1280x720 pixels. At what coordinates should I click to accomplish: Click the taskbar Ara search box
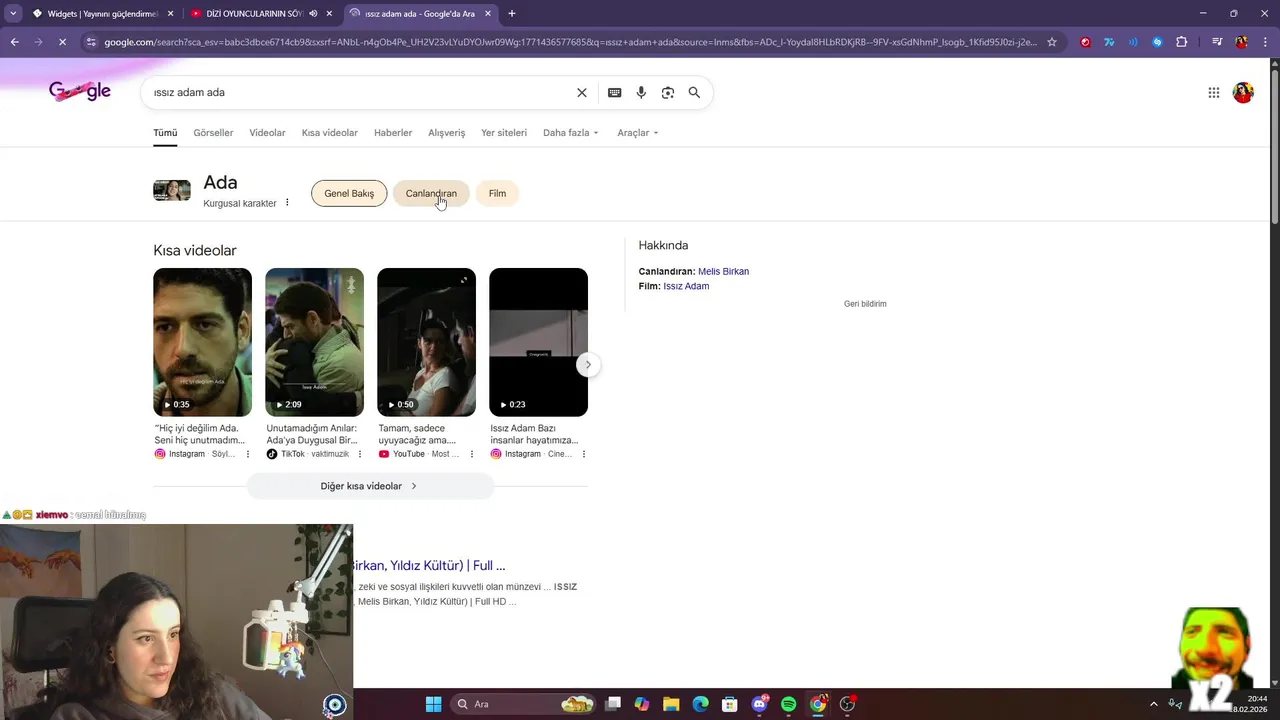[522, 704]
